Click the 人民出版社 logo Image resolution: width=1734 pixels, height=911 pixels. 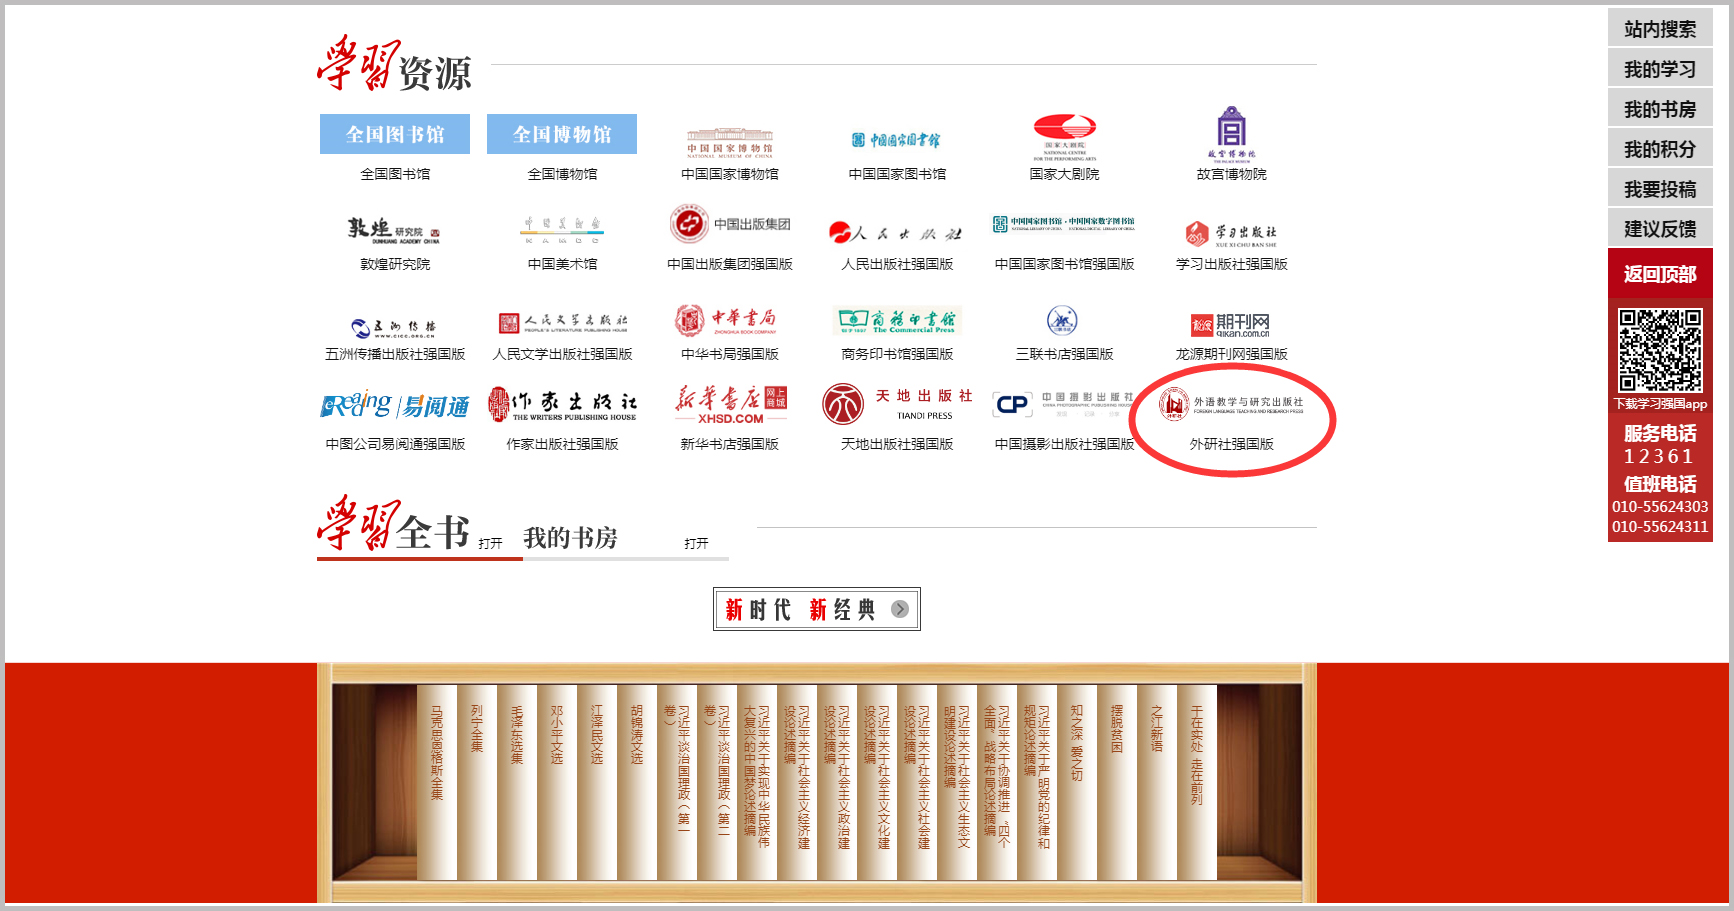(896, 233)
